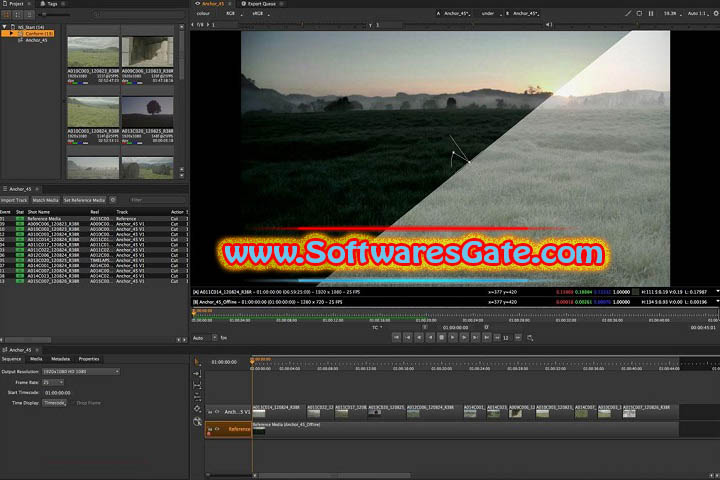The width and height of the screenshot is (720, 480).
Task: Select the bottom timeline tool icon
Action: pyautogui.click(x=197, y=421)
